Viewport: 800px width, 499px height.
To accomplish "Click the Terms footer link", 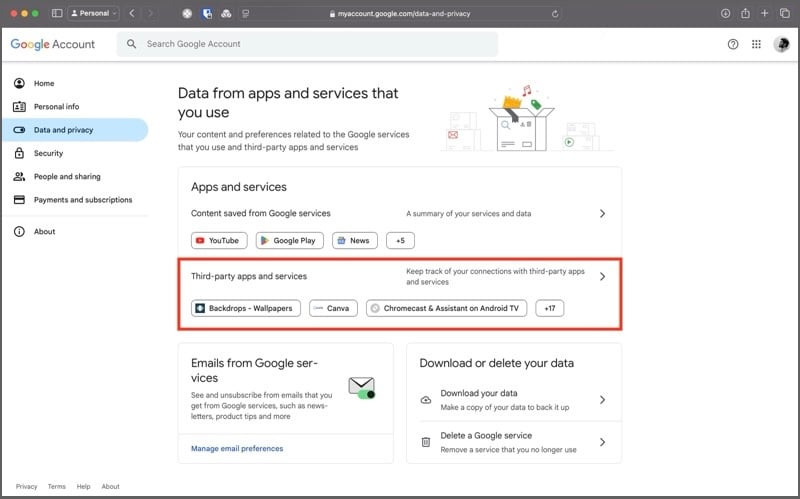I will pos(57,487).
